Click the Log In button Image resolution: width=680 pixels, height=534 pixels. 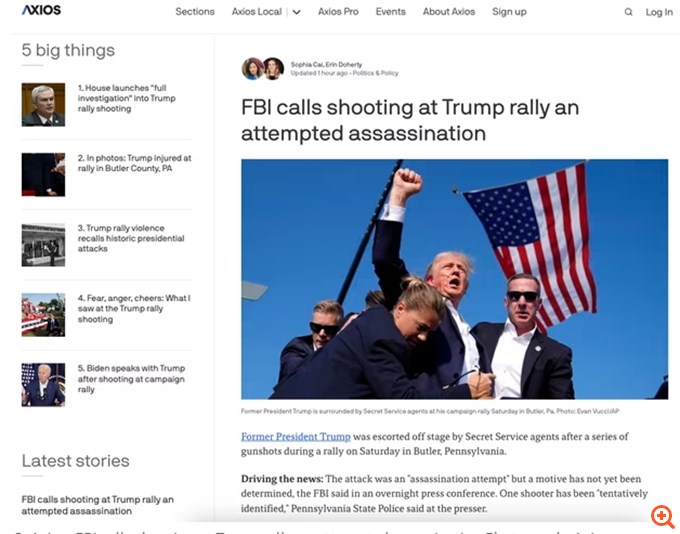click(x=659, y=12)
